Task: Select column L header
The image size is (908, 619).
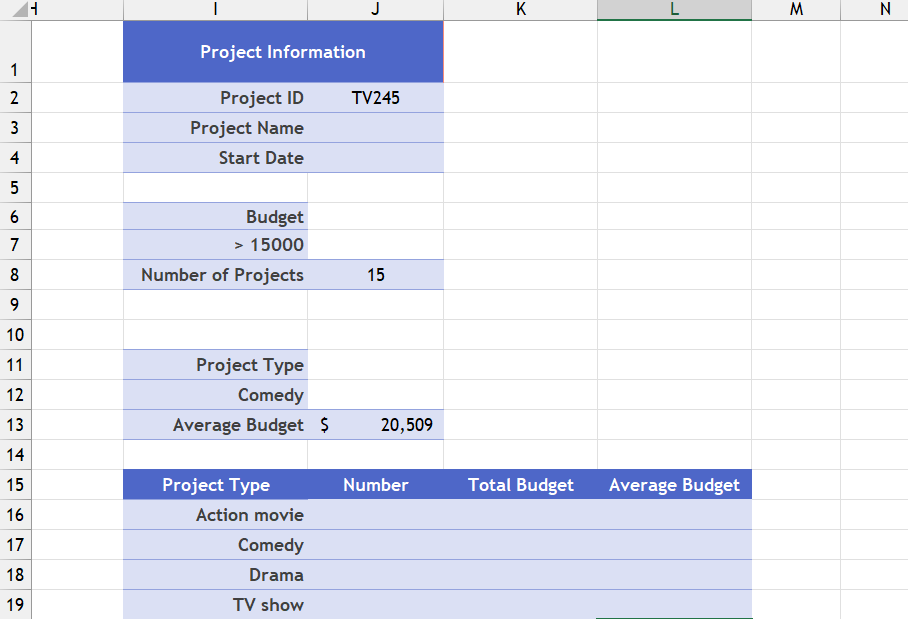Action: pyautogui.click(x=674, y=10)
